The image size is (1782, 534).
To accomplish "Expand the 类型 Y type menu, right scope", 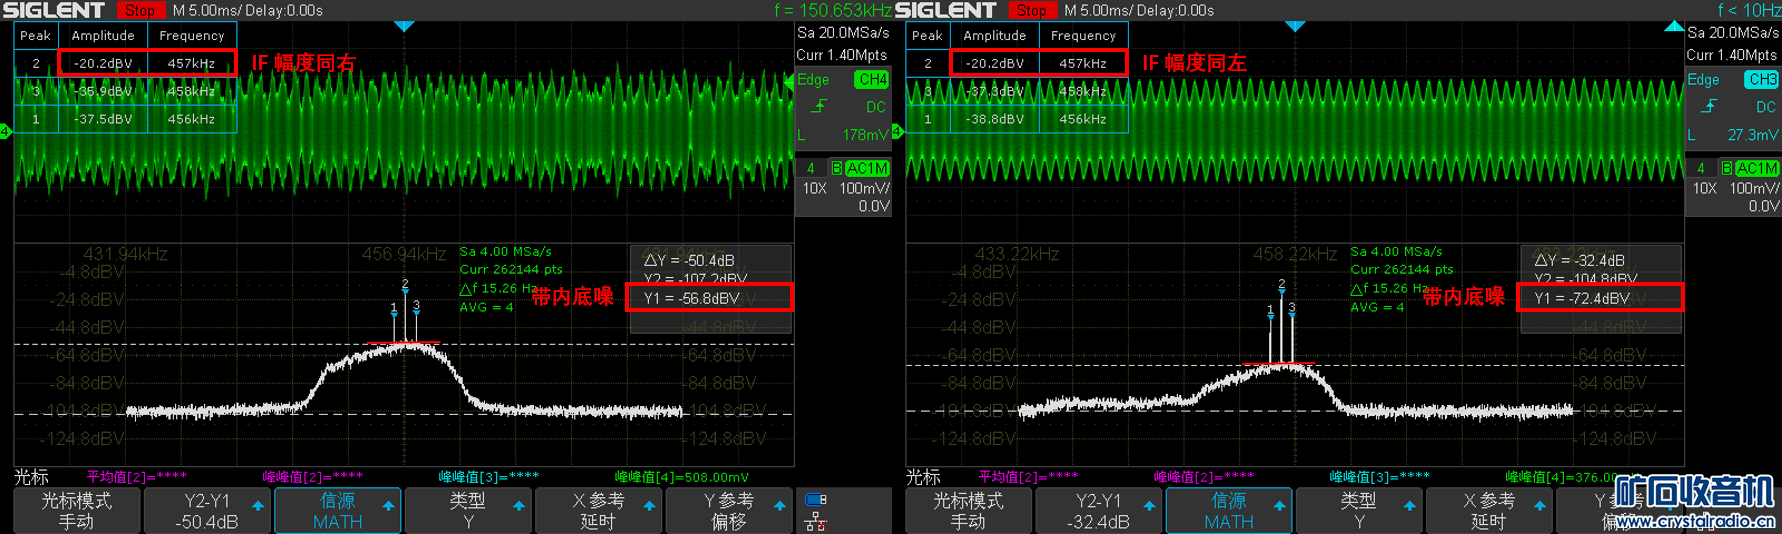I will (1359, 511).
